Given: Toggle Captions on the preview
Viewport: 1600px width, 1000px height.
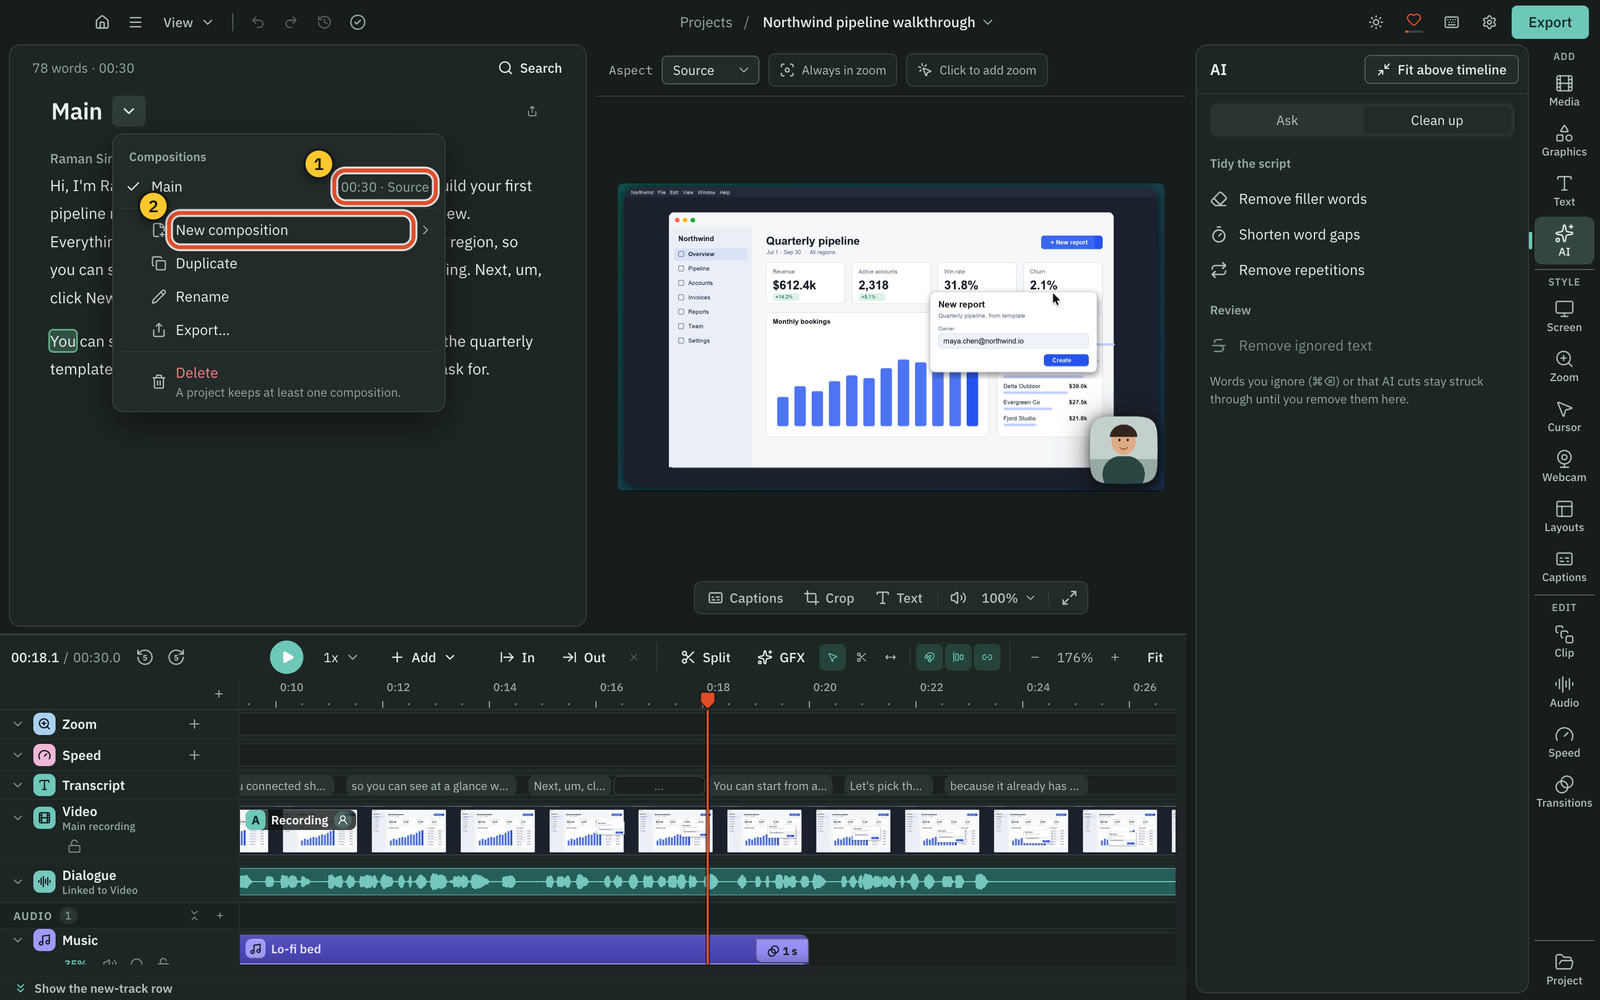Looking at the screenshot, I should pyautogui.click(x=746, y=598).
